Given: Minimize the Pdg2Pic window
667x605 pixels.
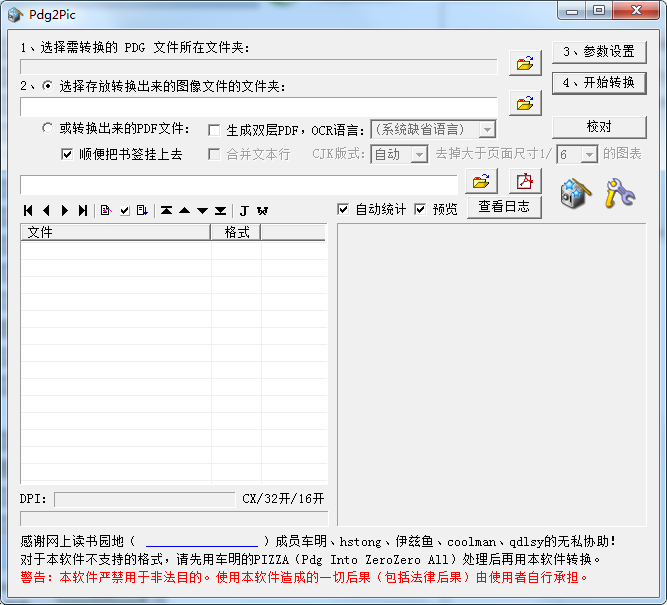Looking at the screenshot, I should (572, 10).
